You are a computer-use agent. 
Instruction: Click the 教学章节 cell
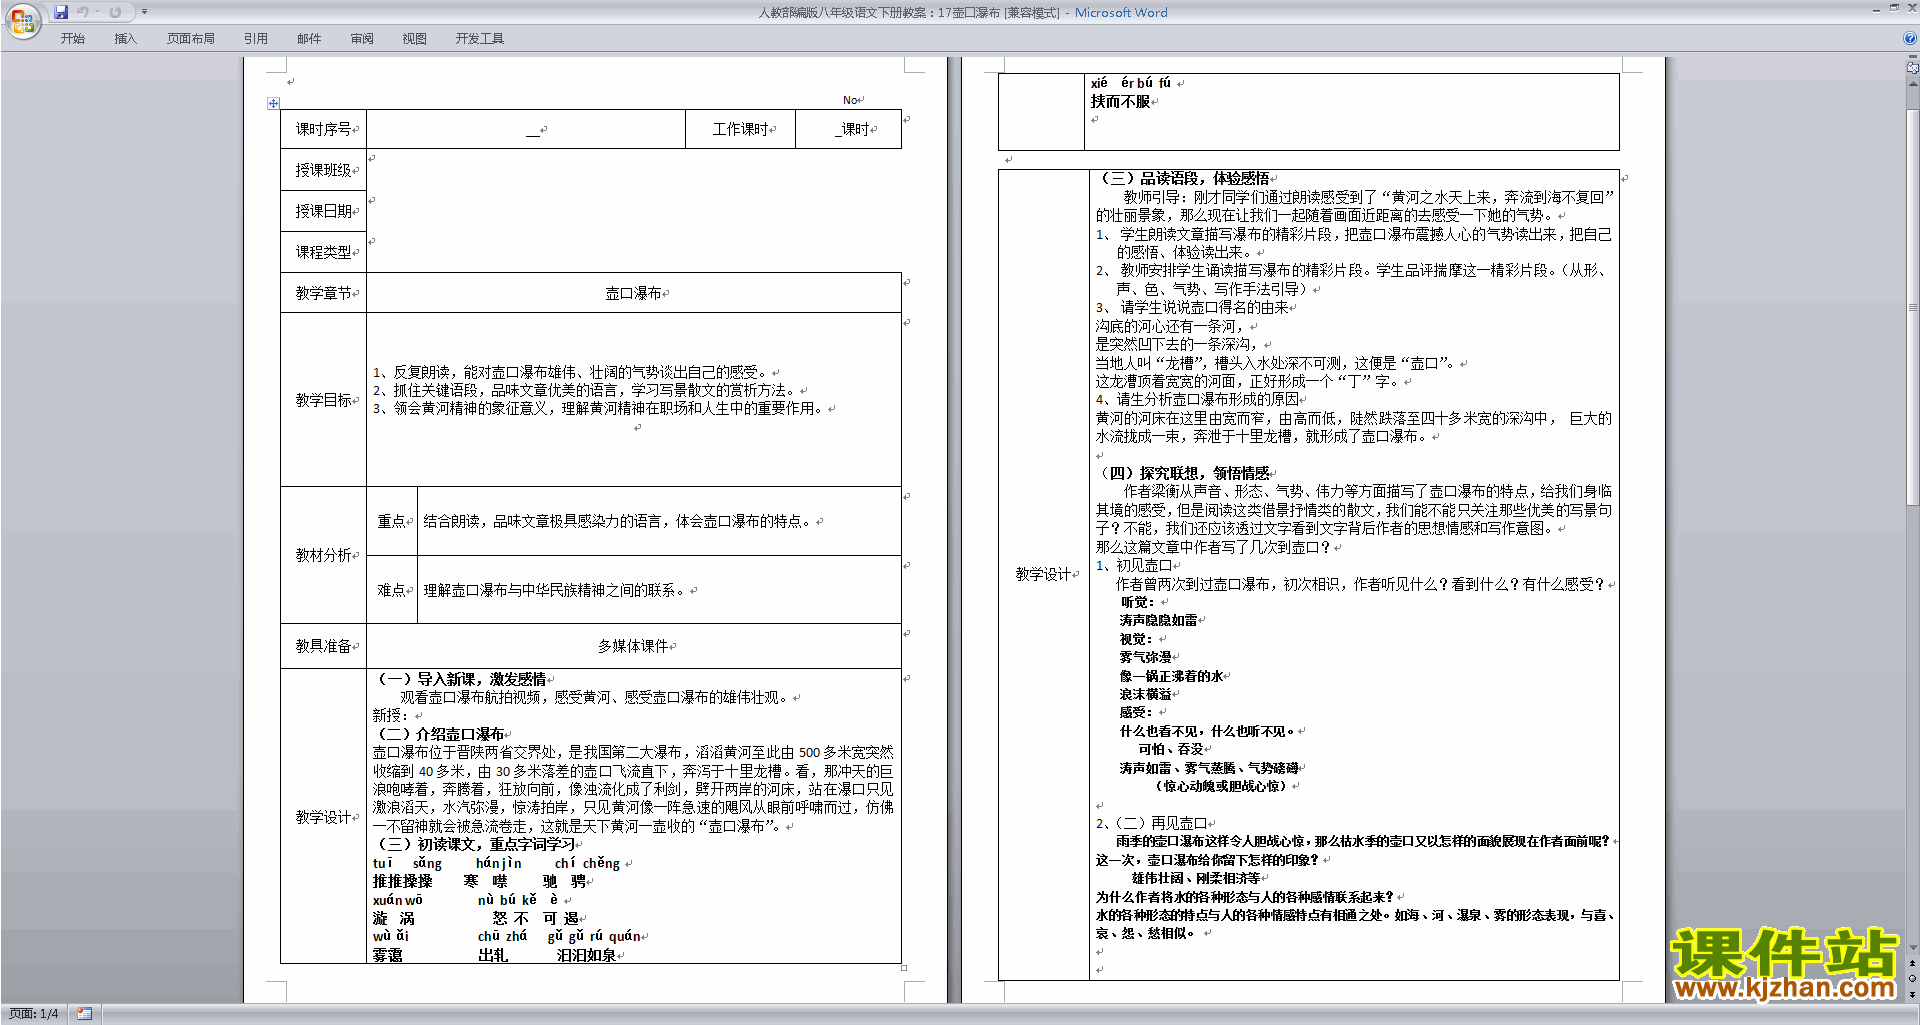pyautogui.click(x=324, y=293)
